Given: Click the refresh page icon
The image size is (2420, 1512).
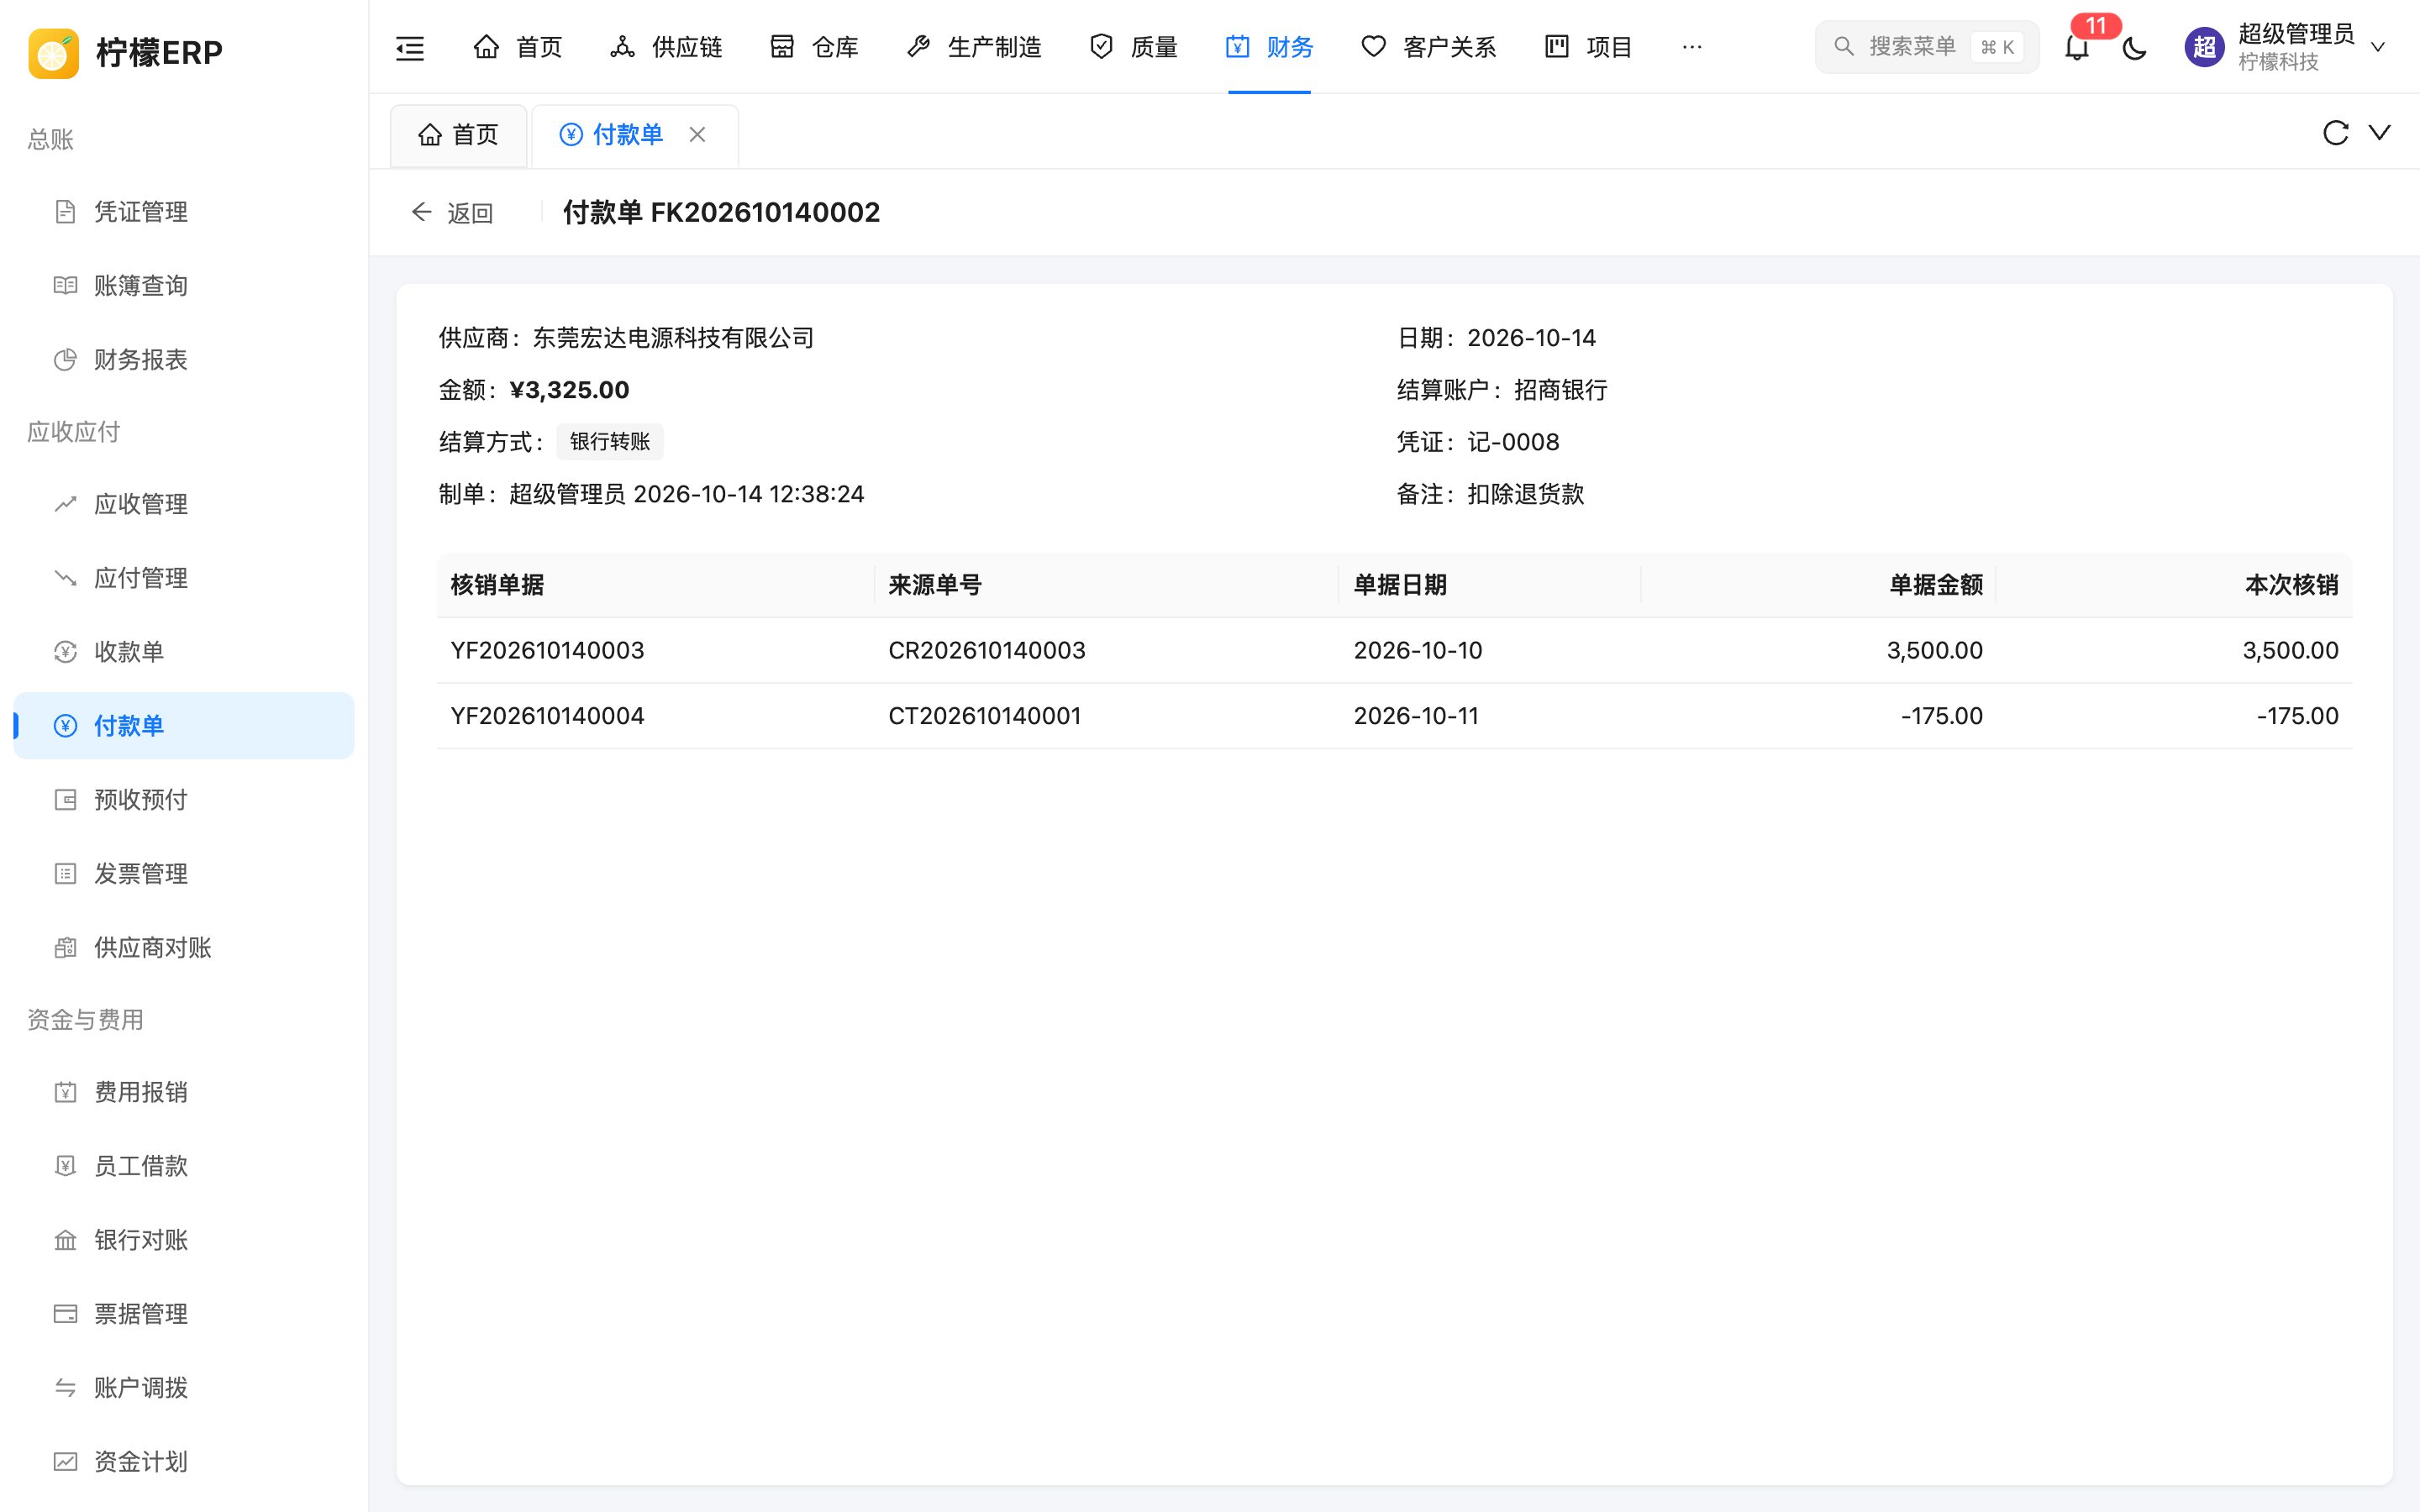Looking at the screenshot, I should pyautogui.click(x=2335, y=133).
